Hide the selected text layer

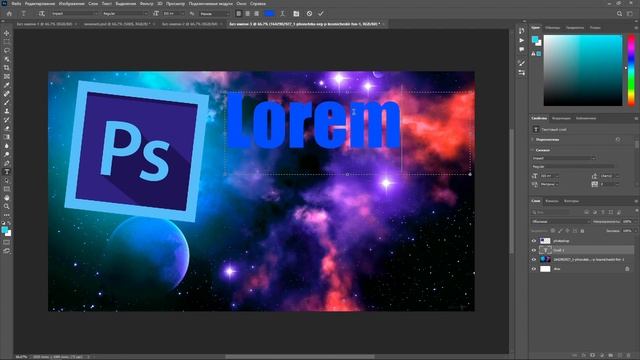tap(533, 250)
